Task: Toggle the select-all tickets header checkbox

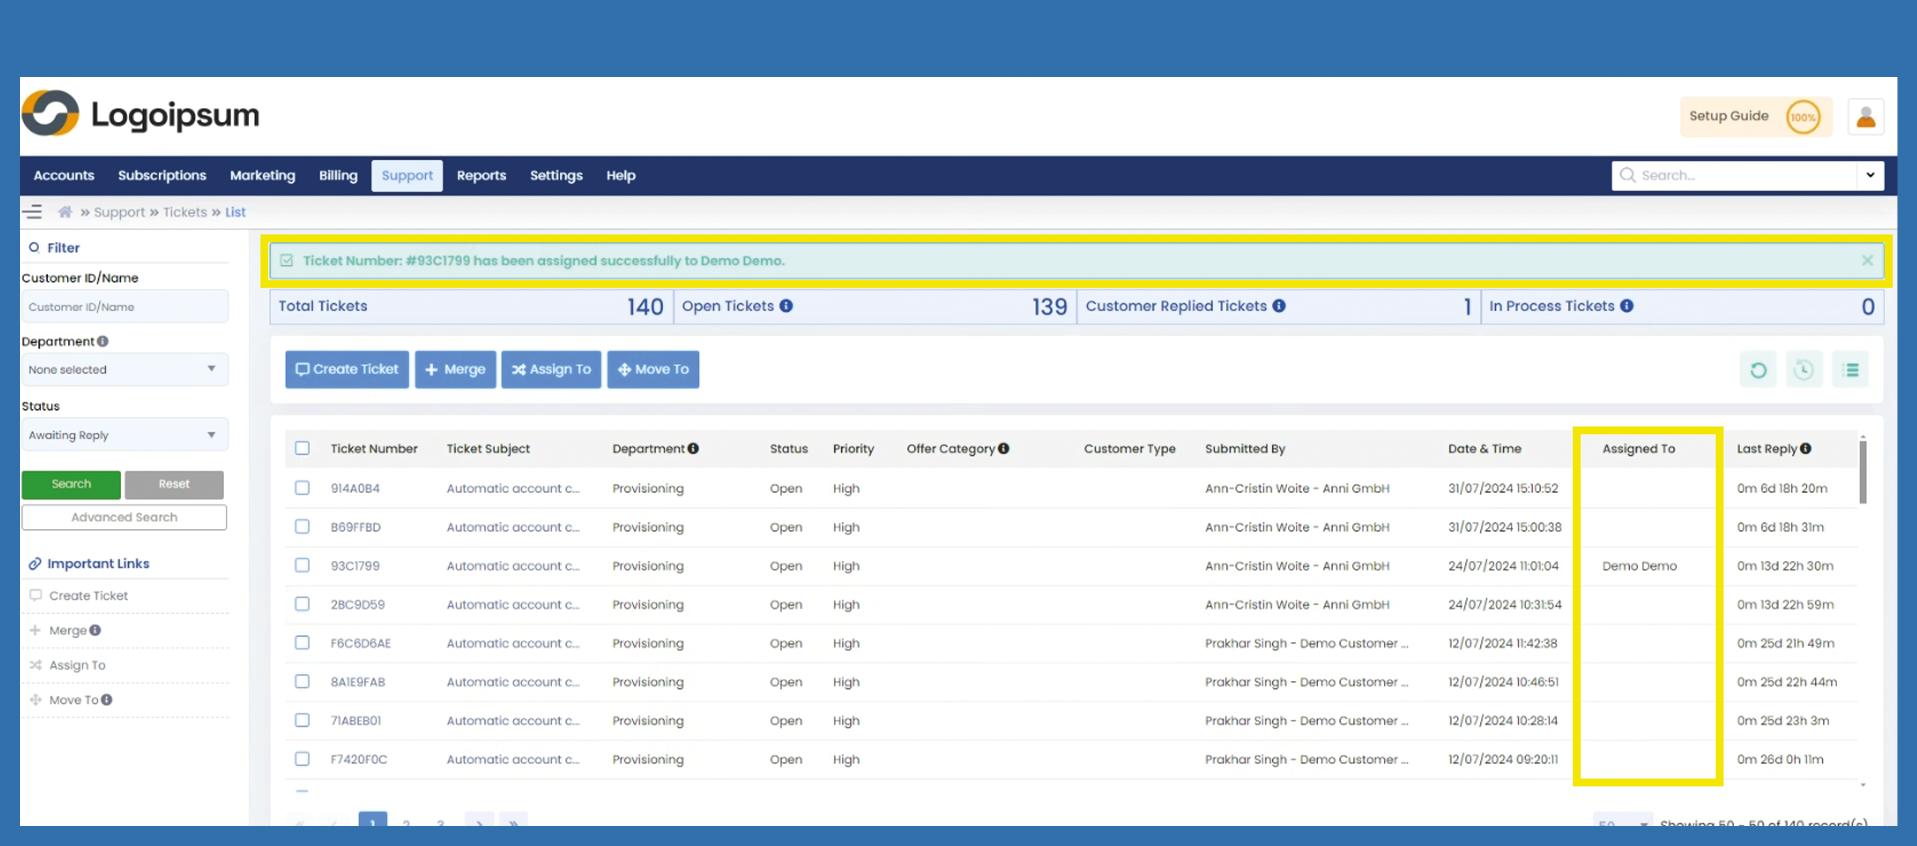Action: (302, 449)
